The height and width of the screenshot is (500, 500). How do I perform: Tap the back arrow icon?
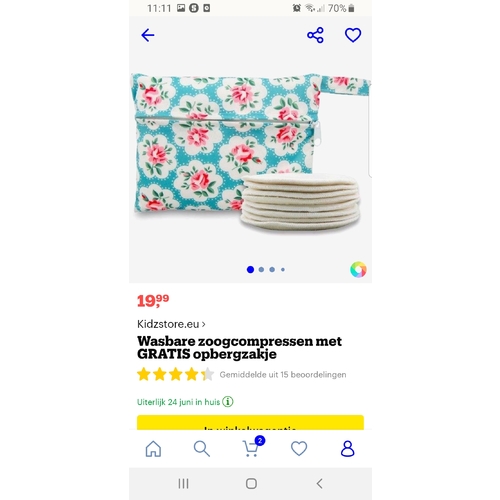148,35
